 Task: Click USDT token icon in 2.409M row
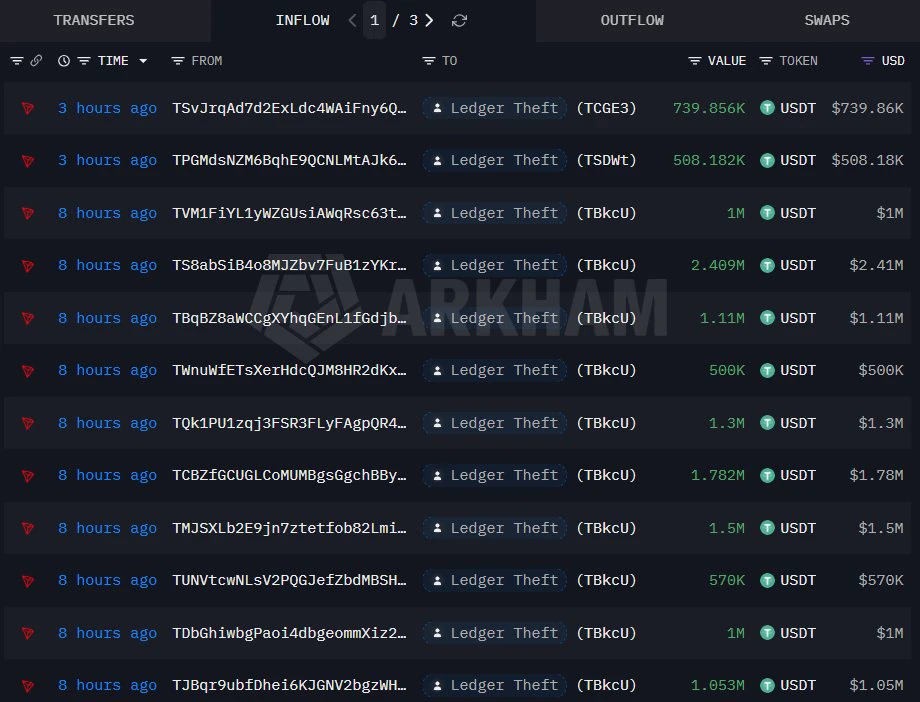click(767, 265)
